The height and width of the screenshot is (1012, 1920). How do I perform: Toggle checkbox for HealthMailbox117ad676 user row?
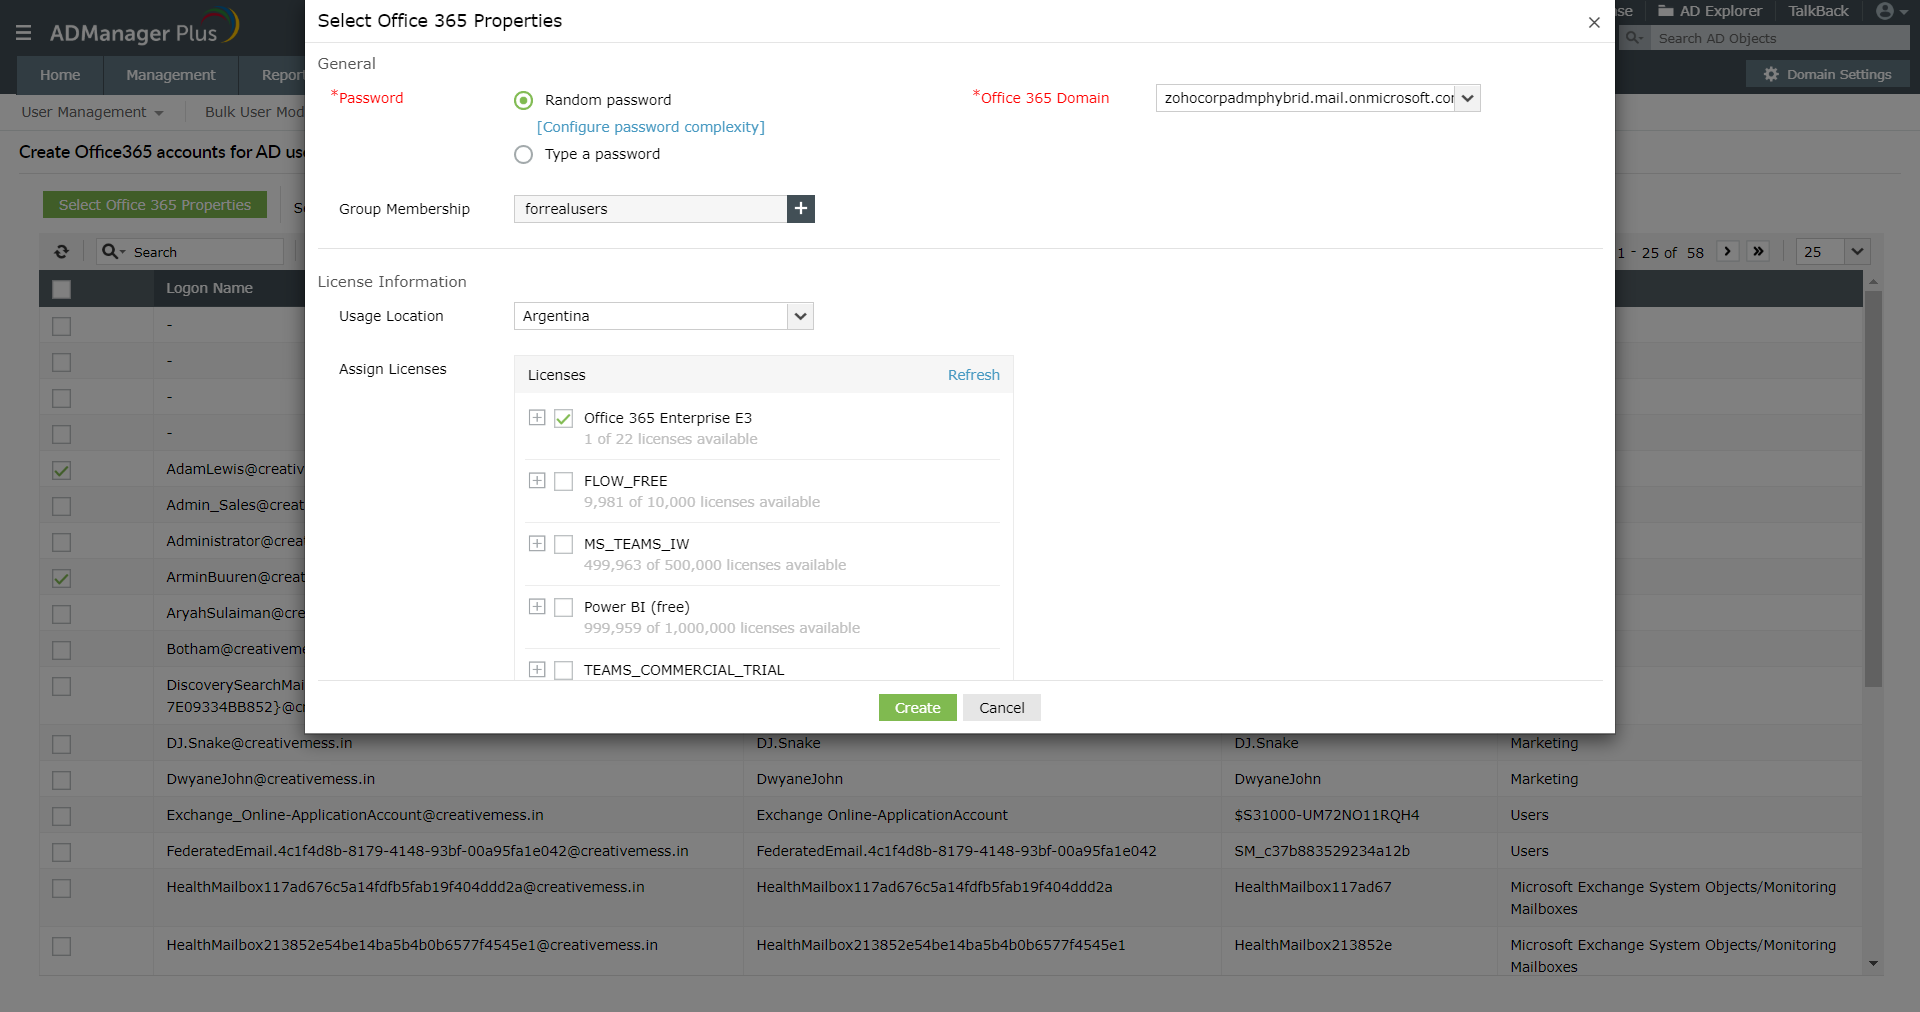[62, 888]
